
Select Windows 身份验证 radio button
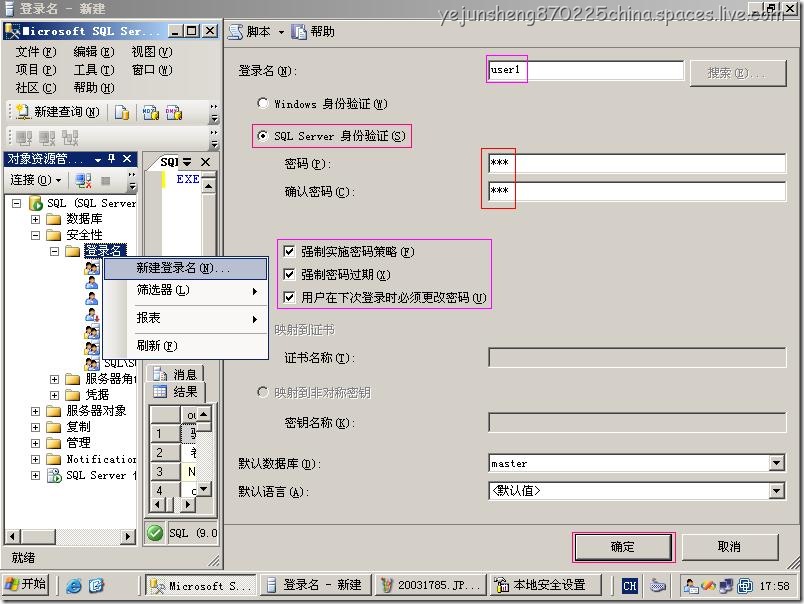263,104
